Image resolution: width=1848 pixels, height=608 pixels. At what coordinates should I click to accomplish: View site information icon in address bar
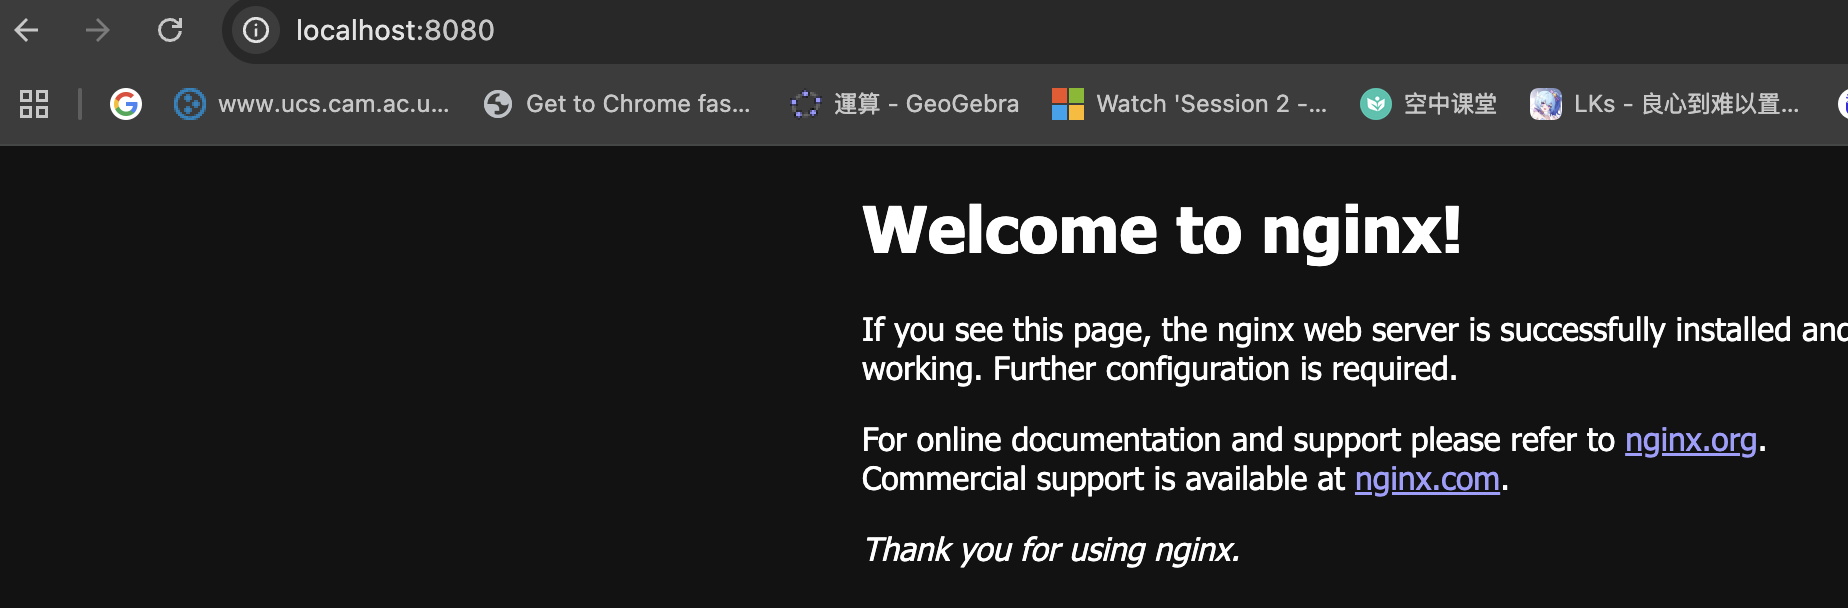256,30
